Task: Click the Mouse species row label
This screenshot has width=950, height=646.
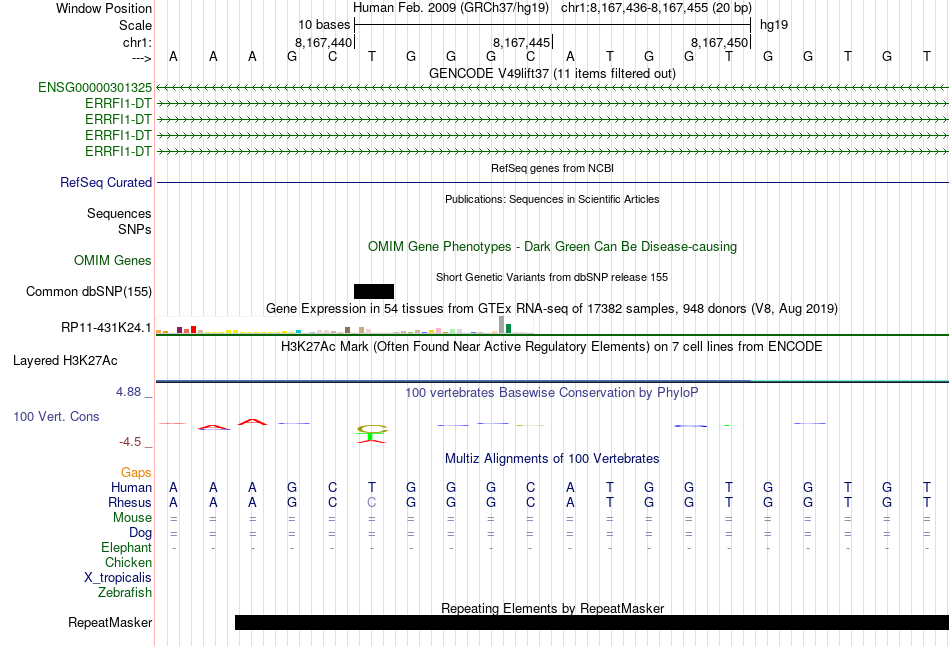Action: click(x=132, y=518)
